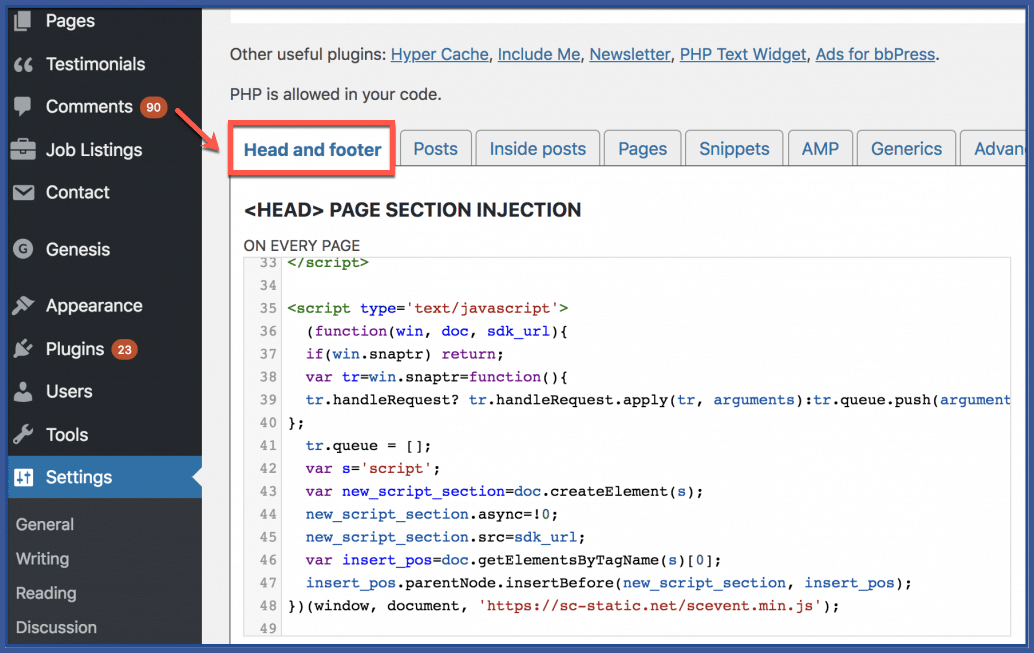The width and height of the screenshot is (1034, 653).
Task: Click the Appearance paintbrush icon
Action: tap(23, 305)
